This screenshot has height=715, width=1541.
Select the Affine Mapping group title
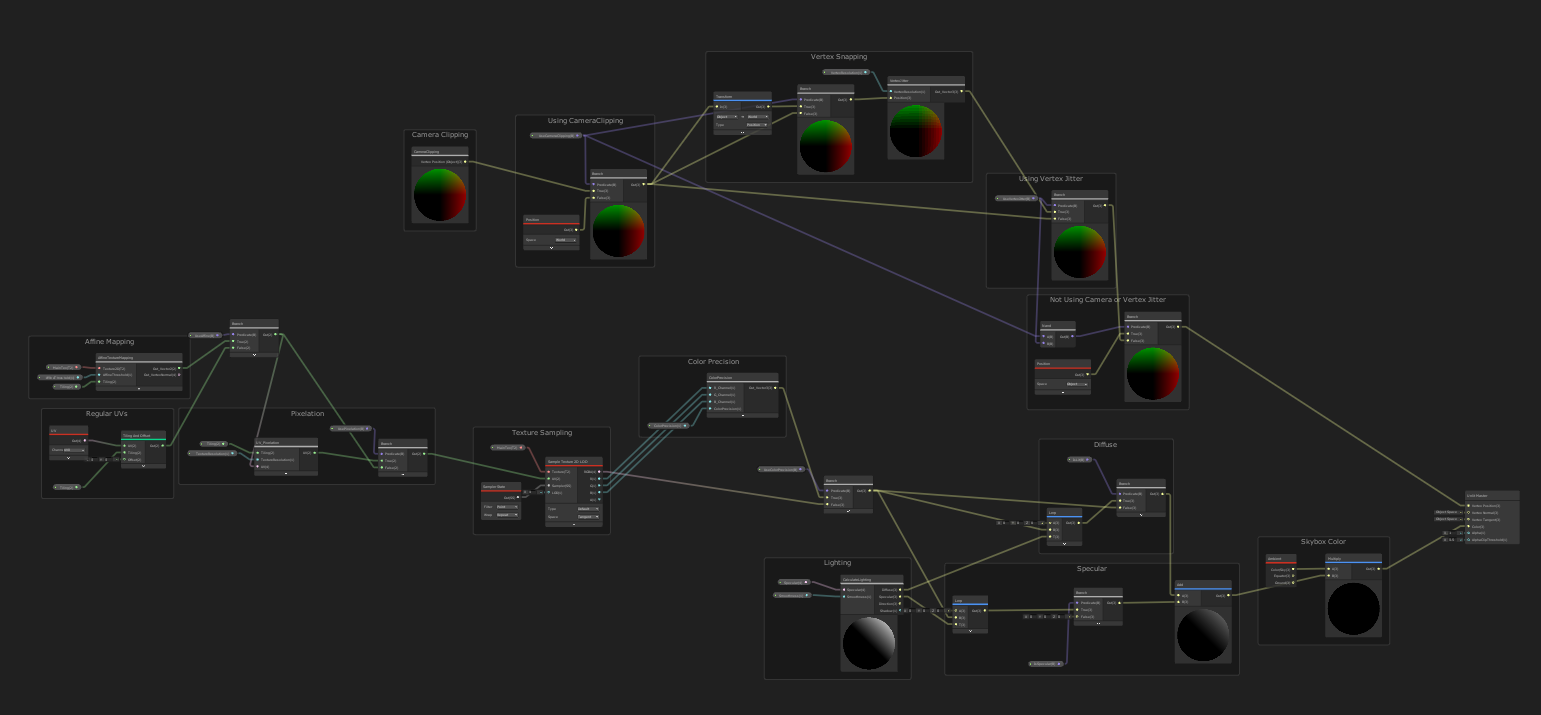(109, 342)
